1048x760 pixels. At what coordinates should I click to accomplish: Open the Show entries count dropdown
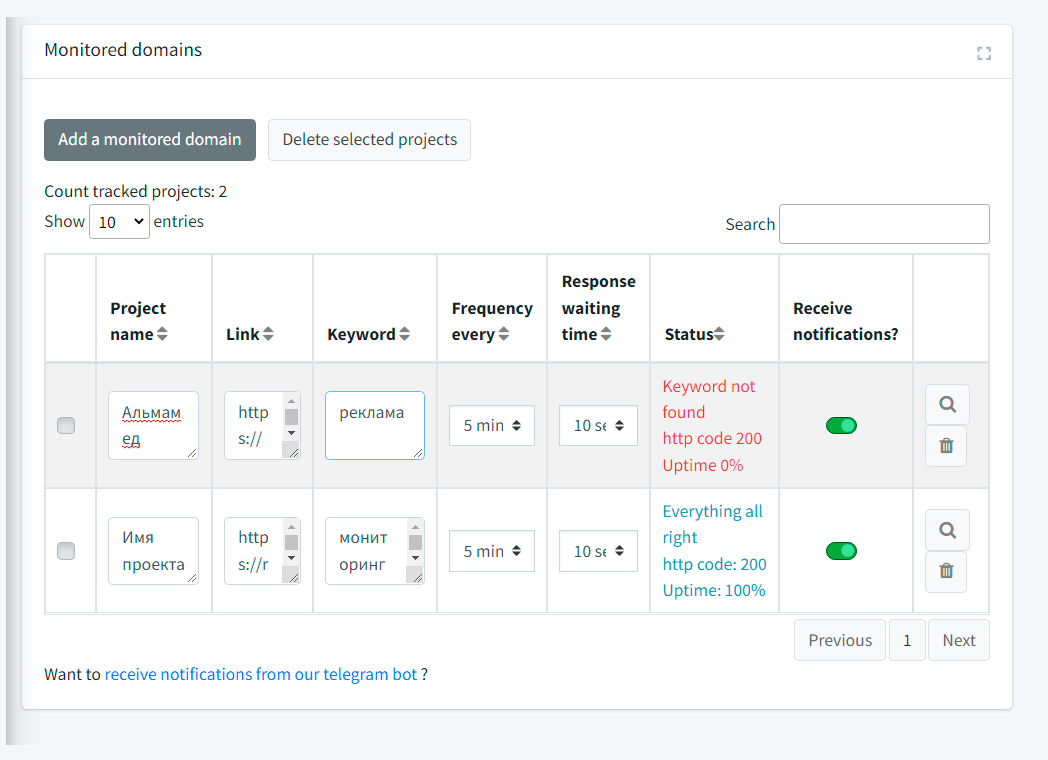(119, 222)
